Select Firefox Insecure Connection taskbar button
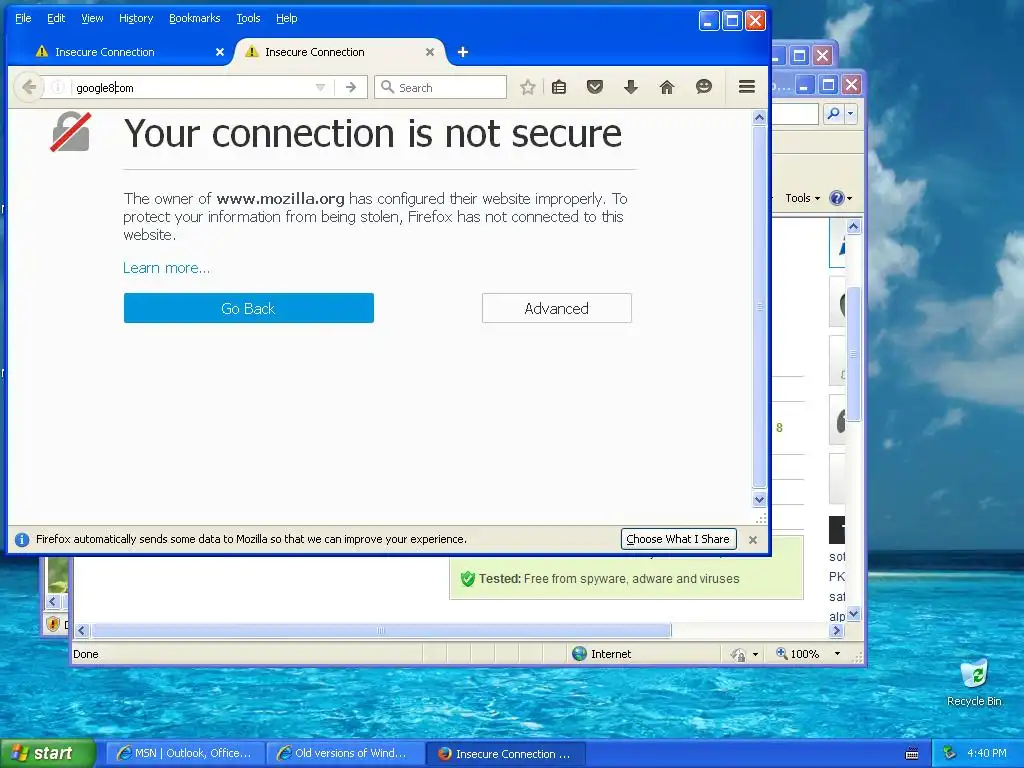1024x768 pixels. (x=506, y=754)
